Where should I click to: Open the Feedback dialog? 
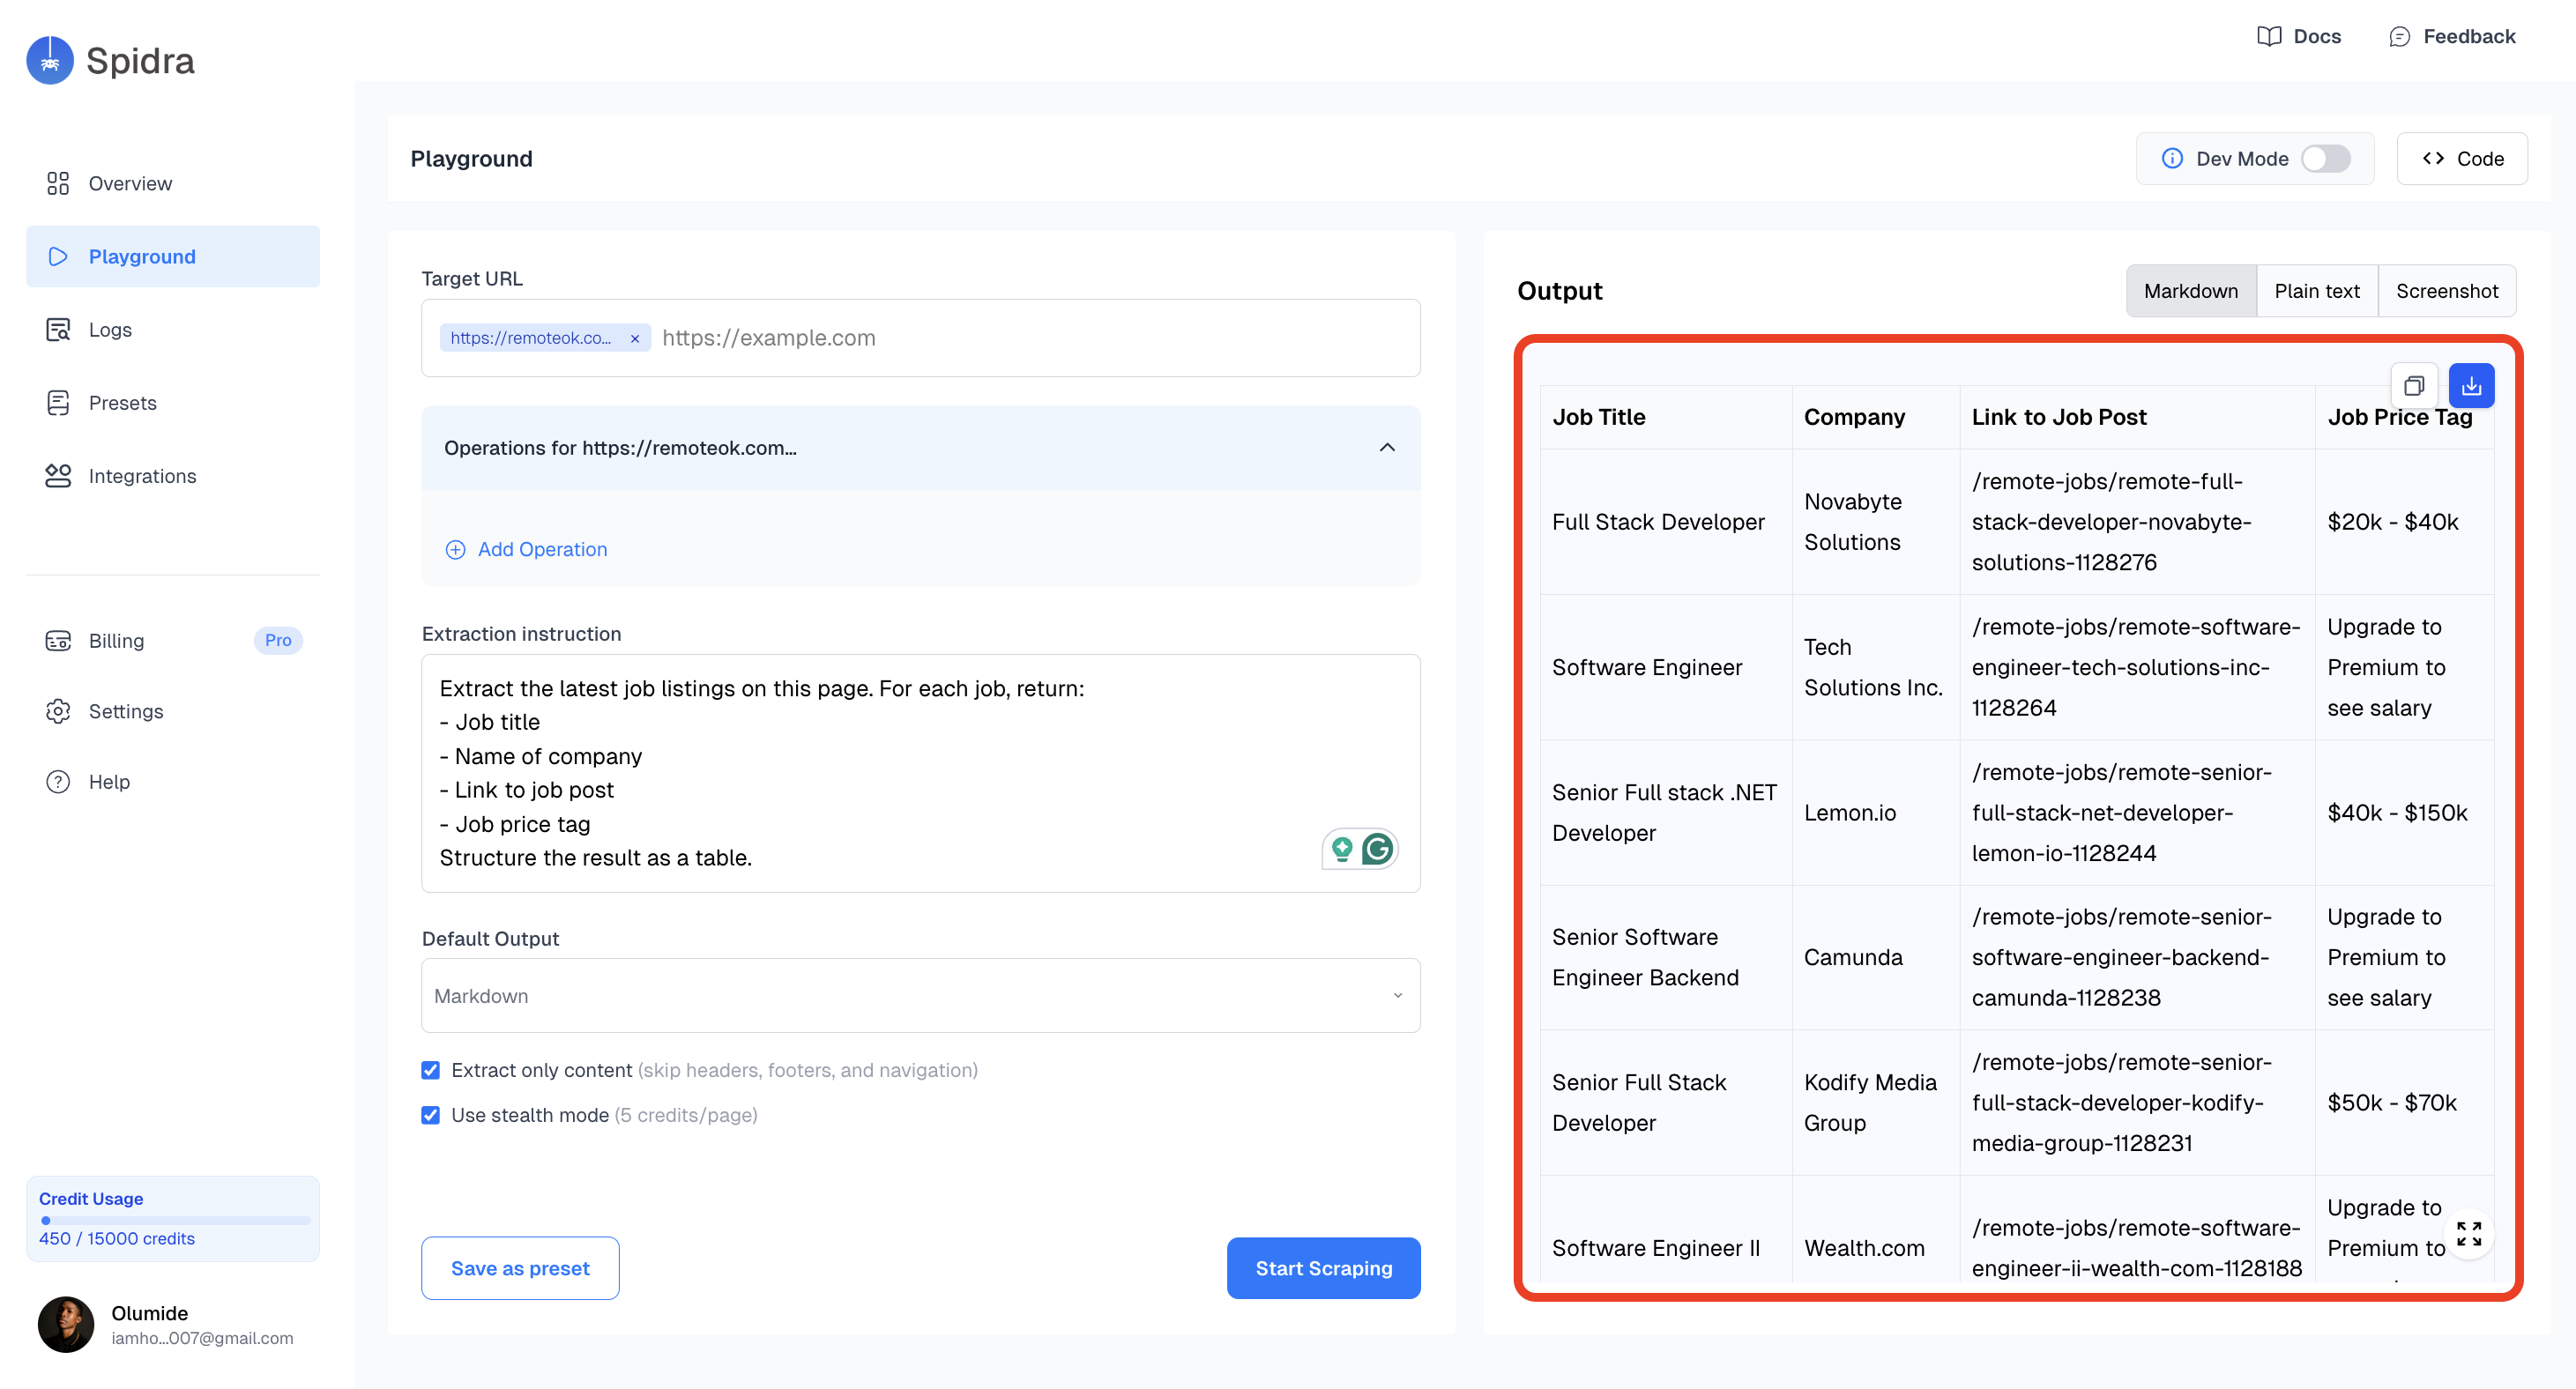point(2452,35)
